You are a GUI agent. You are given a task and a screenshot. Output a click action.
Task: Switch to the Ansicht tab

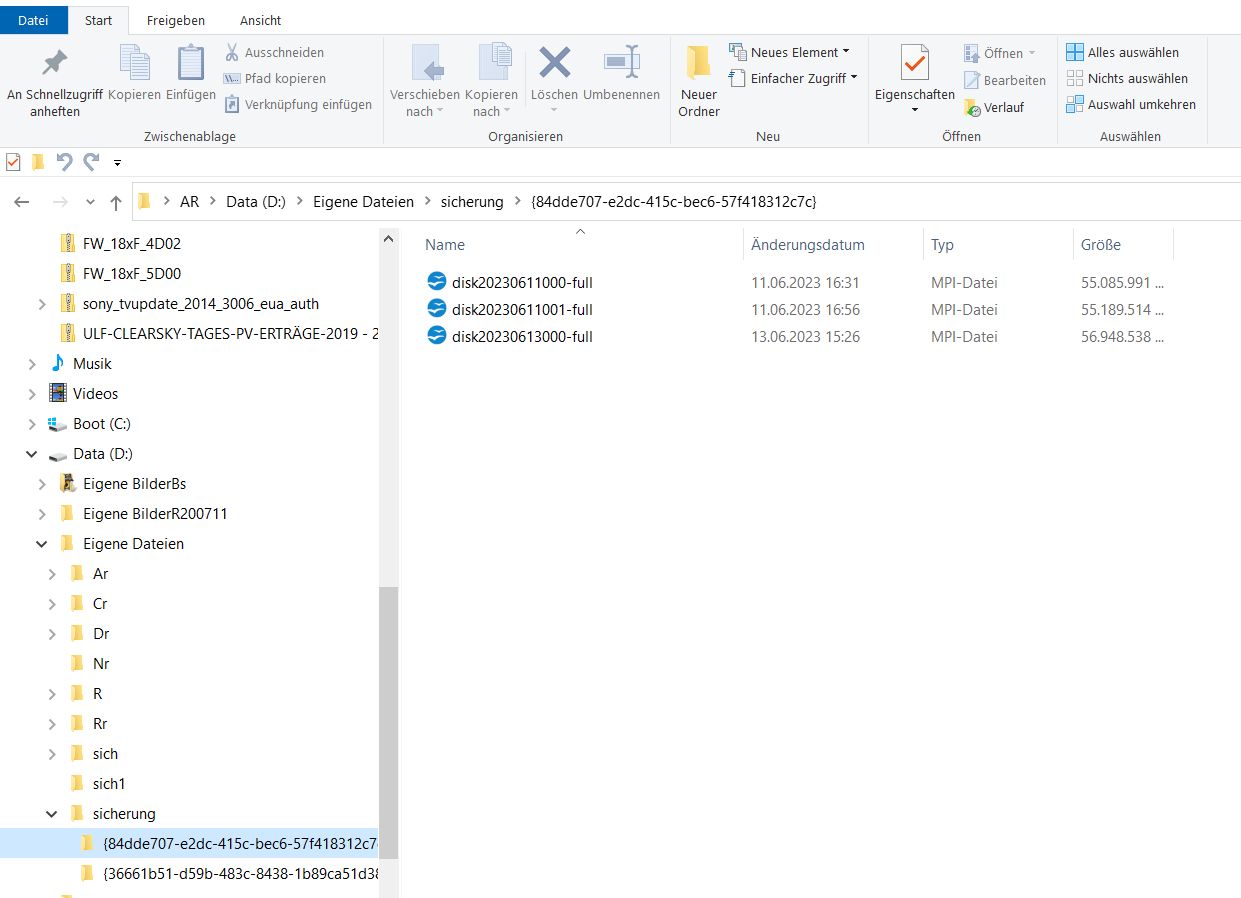click(x=261, y=20)
